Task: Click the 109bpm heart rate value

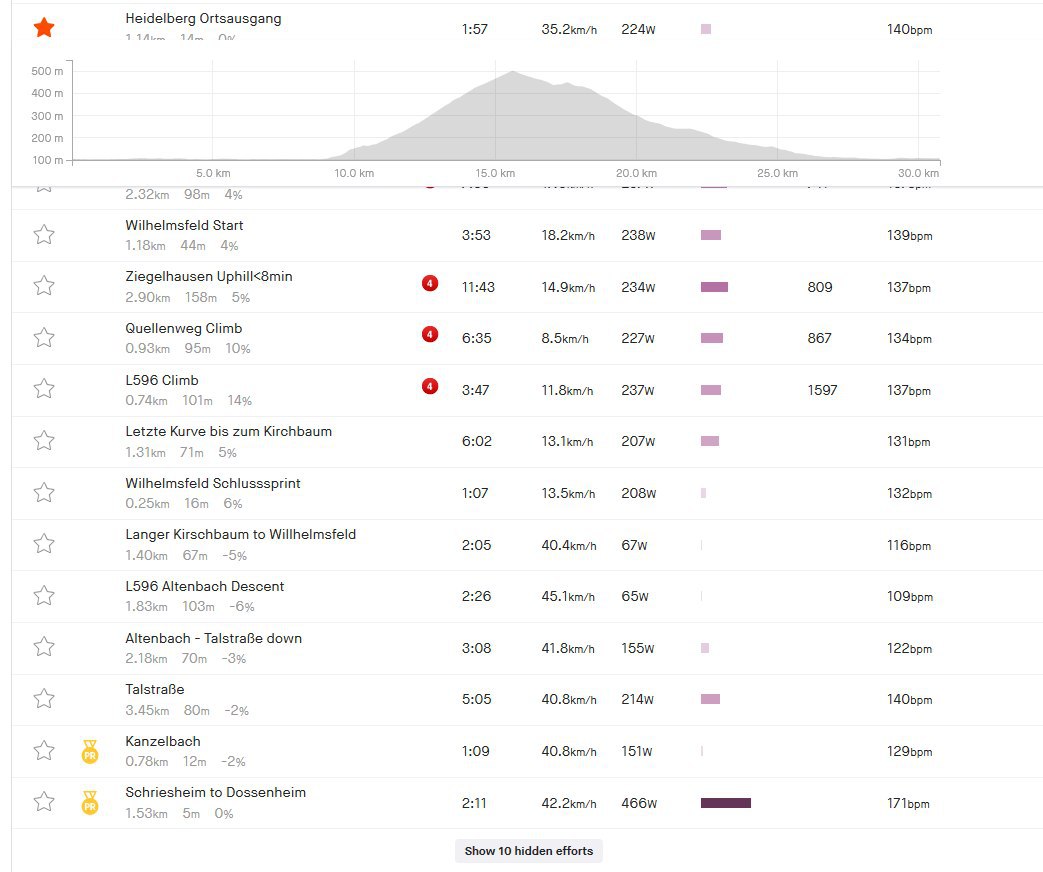Action: 909,596
